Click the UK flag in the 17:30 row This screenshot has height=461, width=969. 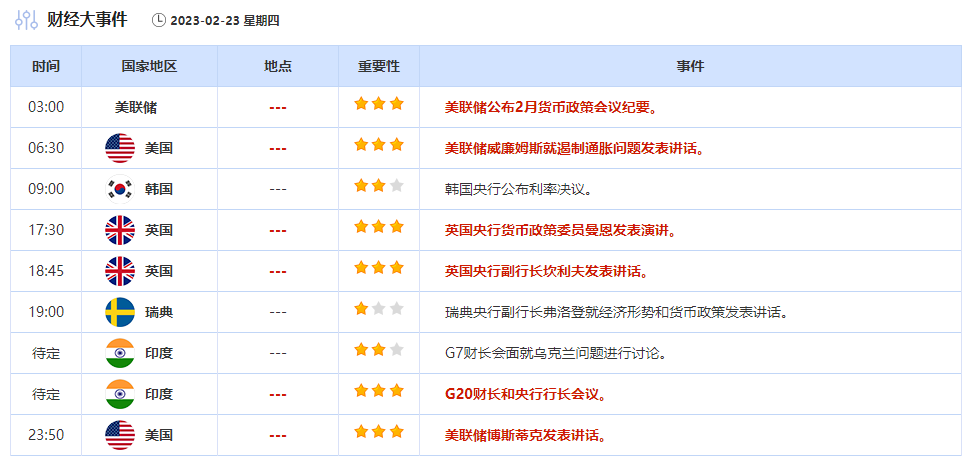[120, 230]
